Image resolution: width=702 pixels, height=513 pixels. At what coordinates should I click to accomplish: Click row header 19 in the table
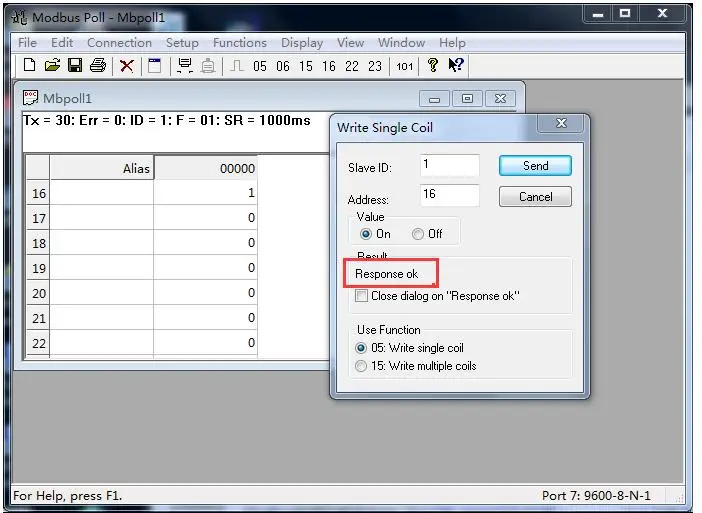click(x=39, y=269)
